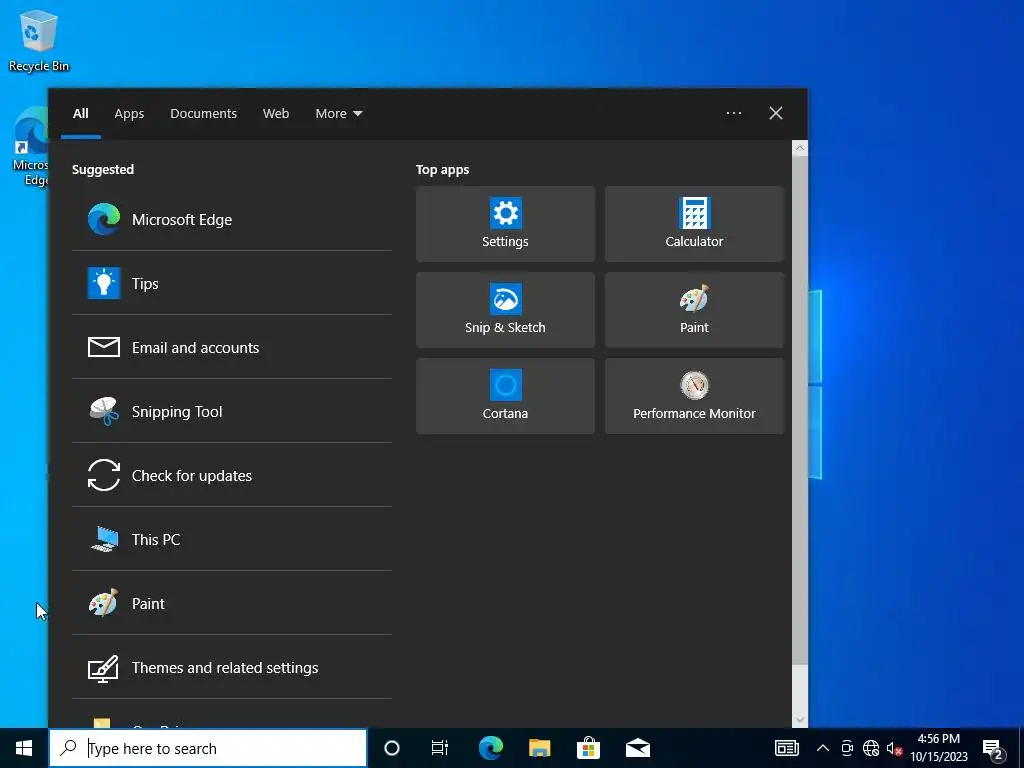
Task: Click the Meet Now tray icon
Action: 847,748
